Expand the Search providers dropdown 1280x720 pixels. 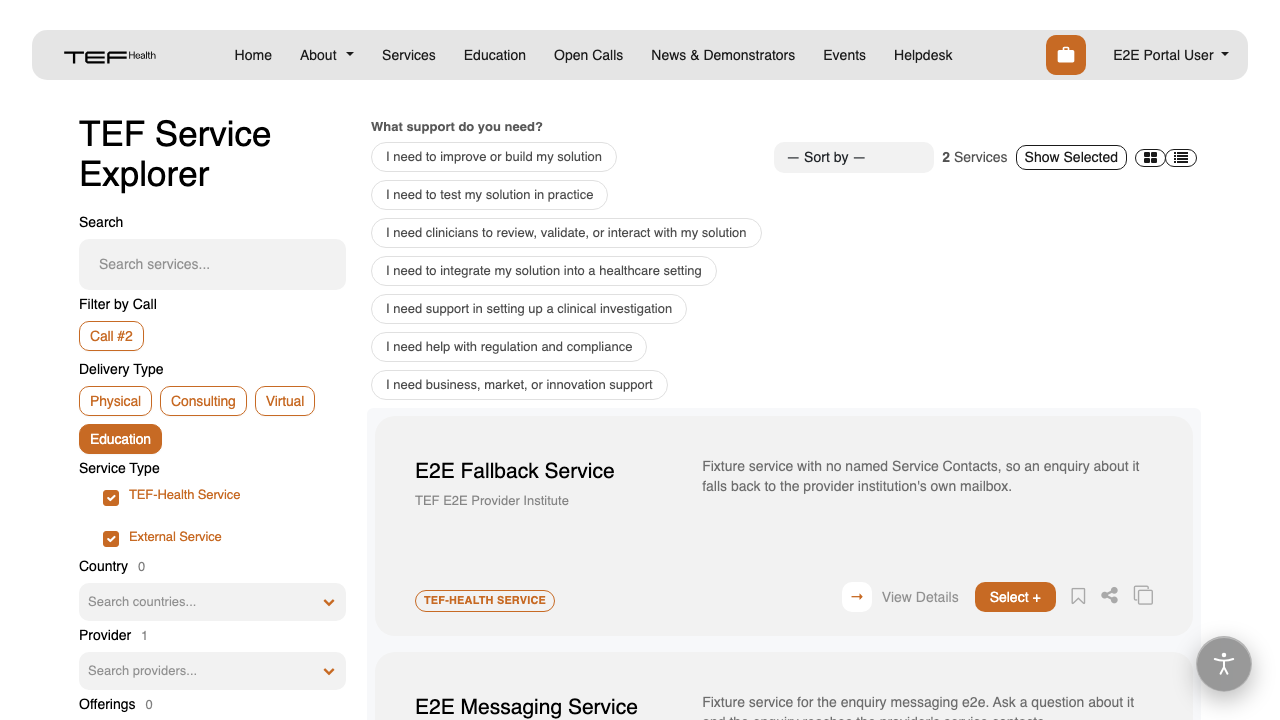[x=212, y=671]
